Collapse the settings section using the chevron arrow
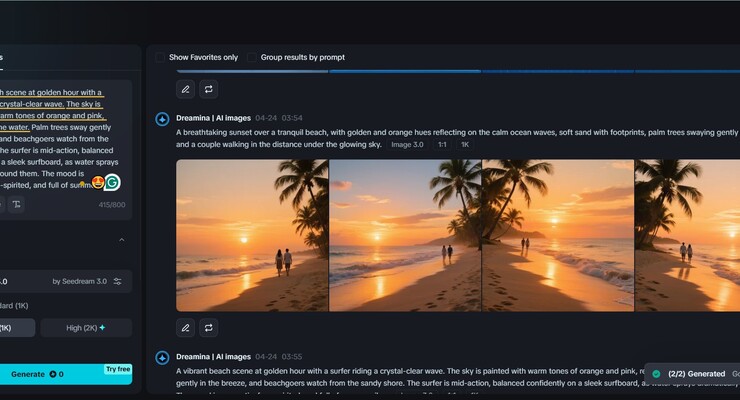Screen dimensions: 740x400 122,240
